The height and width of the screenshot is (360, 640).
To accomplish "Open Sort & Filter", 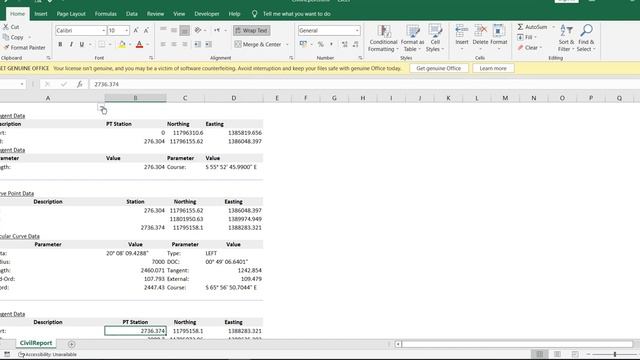I will pos(566,38).
